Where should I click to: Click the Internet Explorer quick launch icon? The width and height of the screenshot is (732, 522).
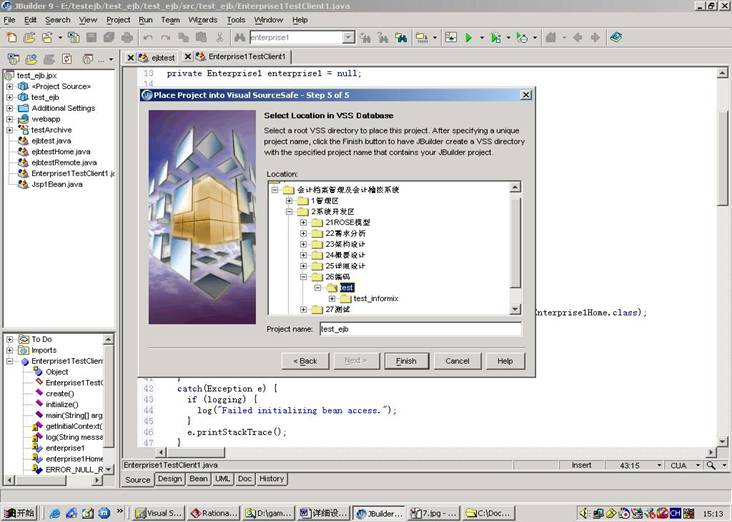55,513
